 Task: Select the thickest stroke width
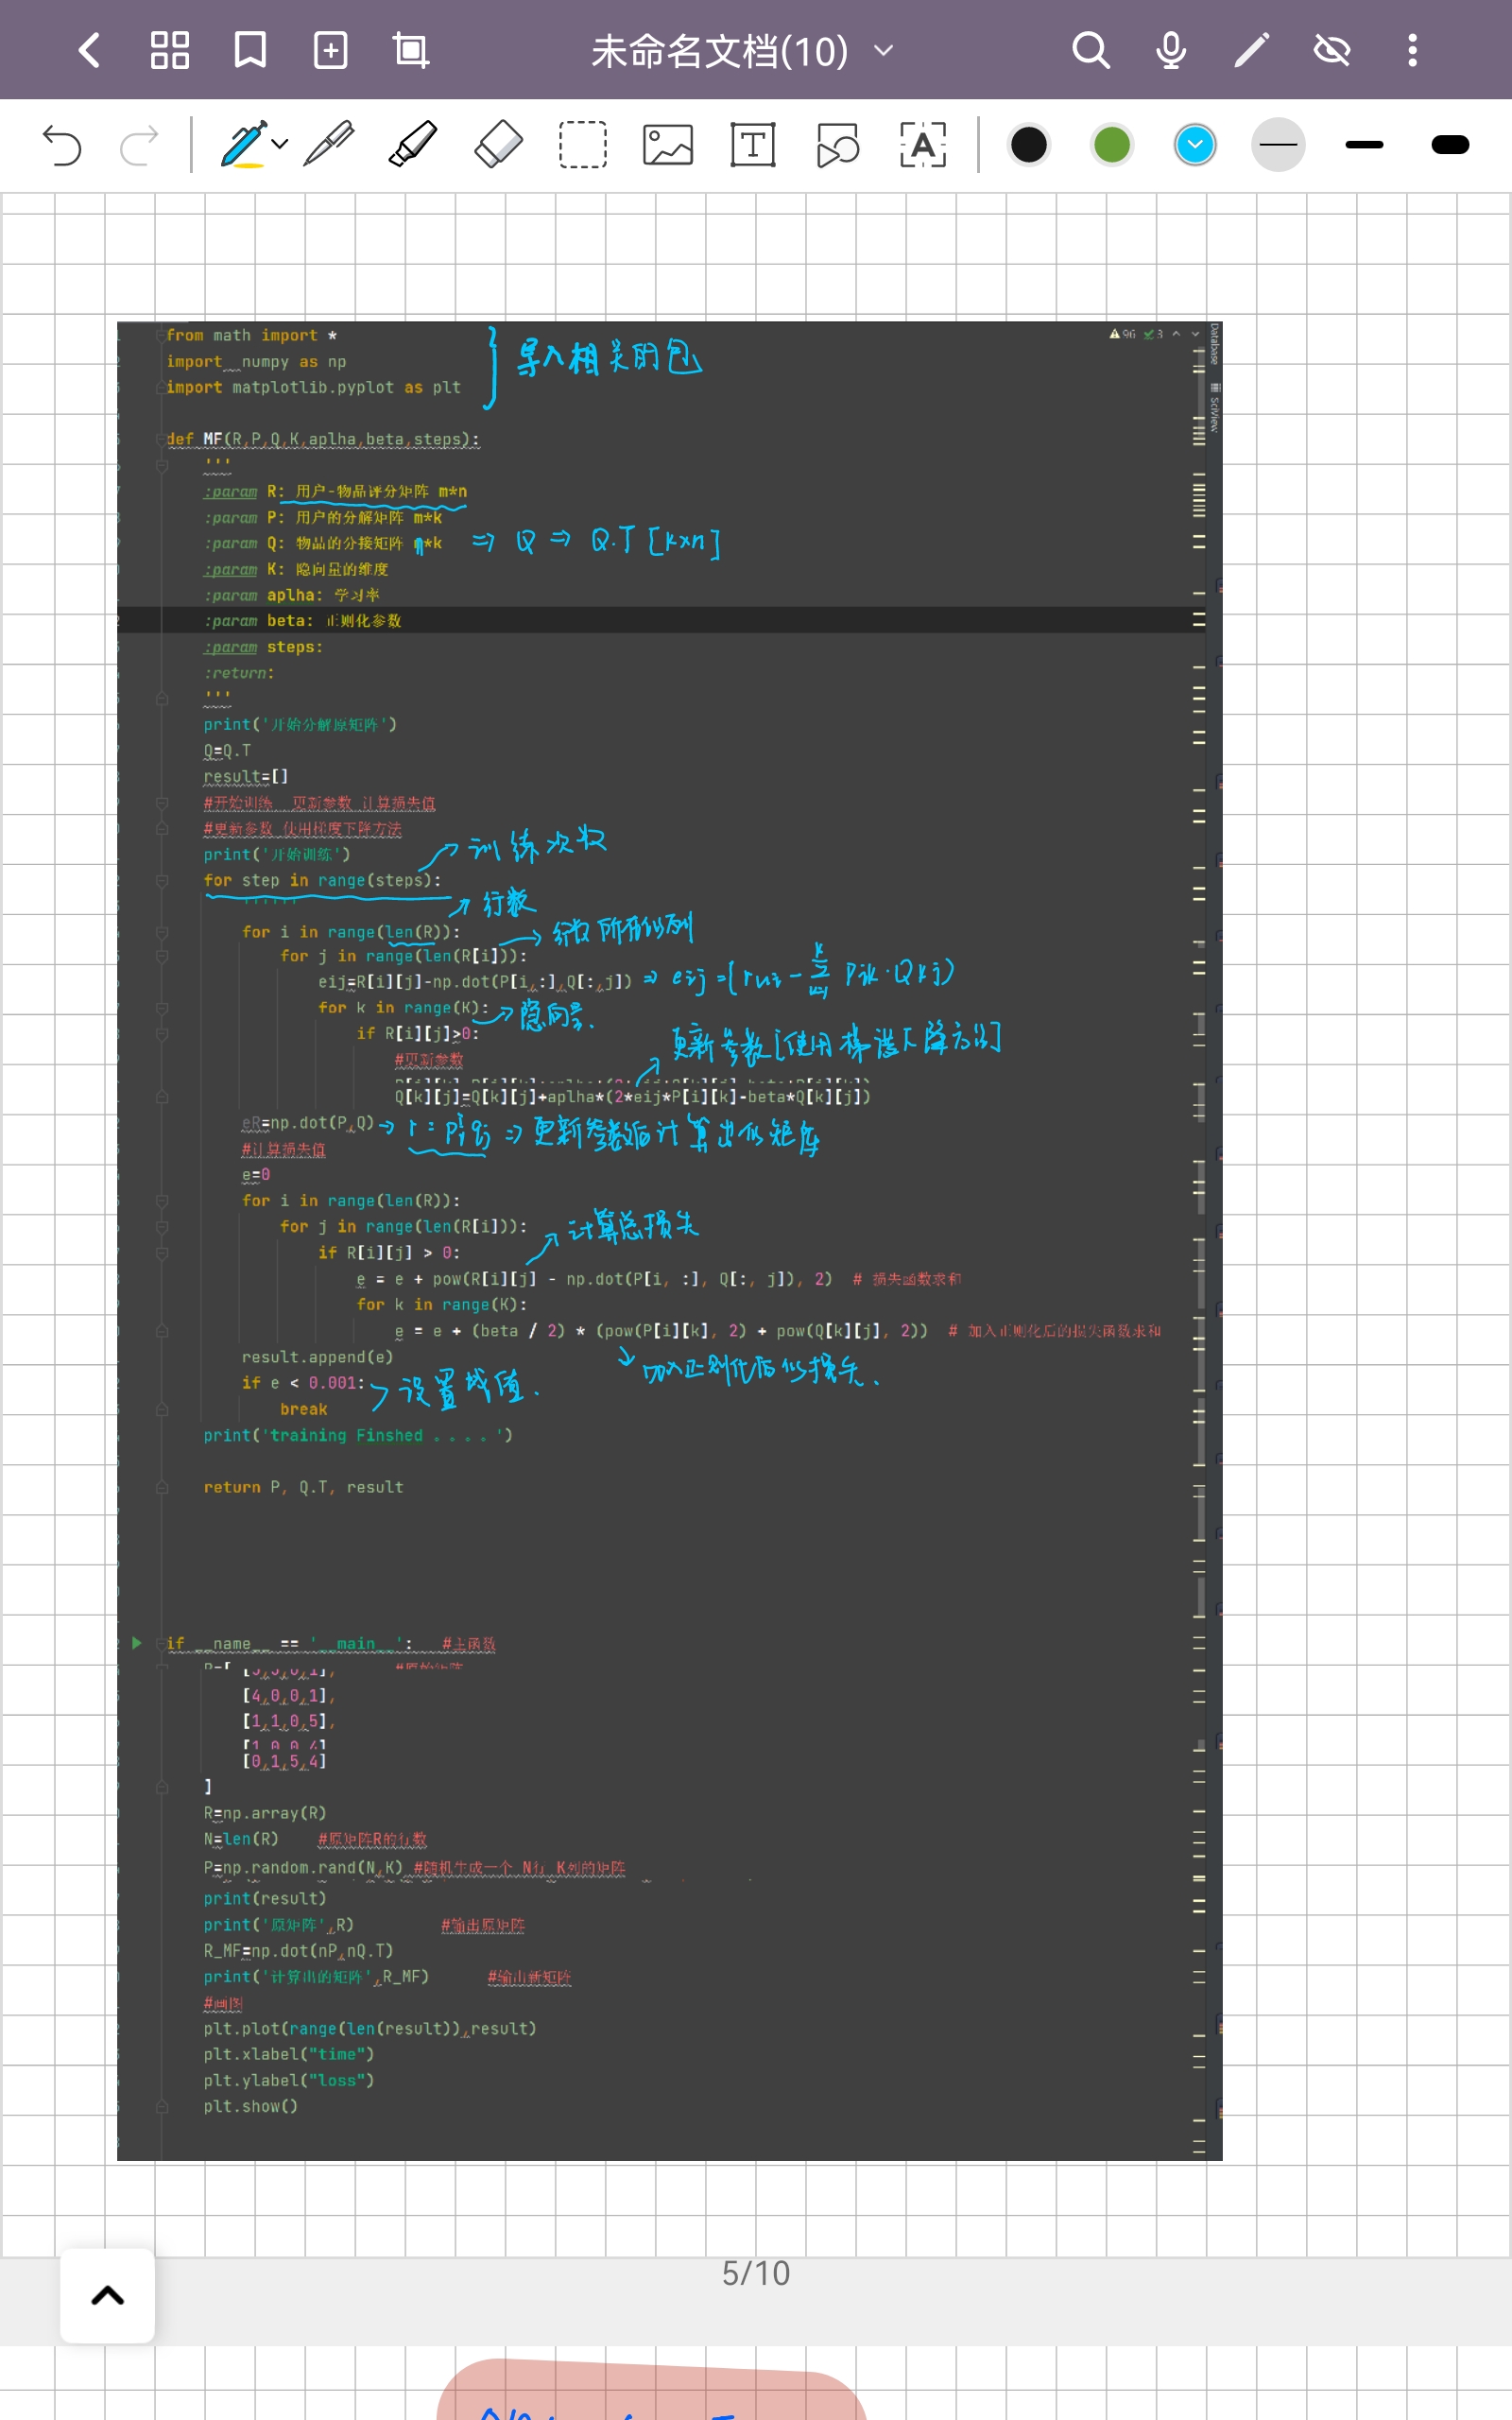(1450, 144)
